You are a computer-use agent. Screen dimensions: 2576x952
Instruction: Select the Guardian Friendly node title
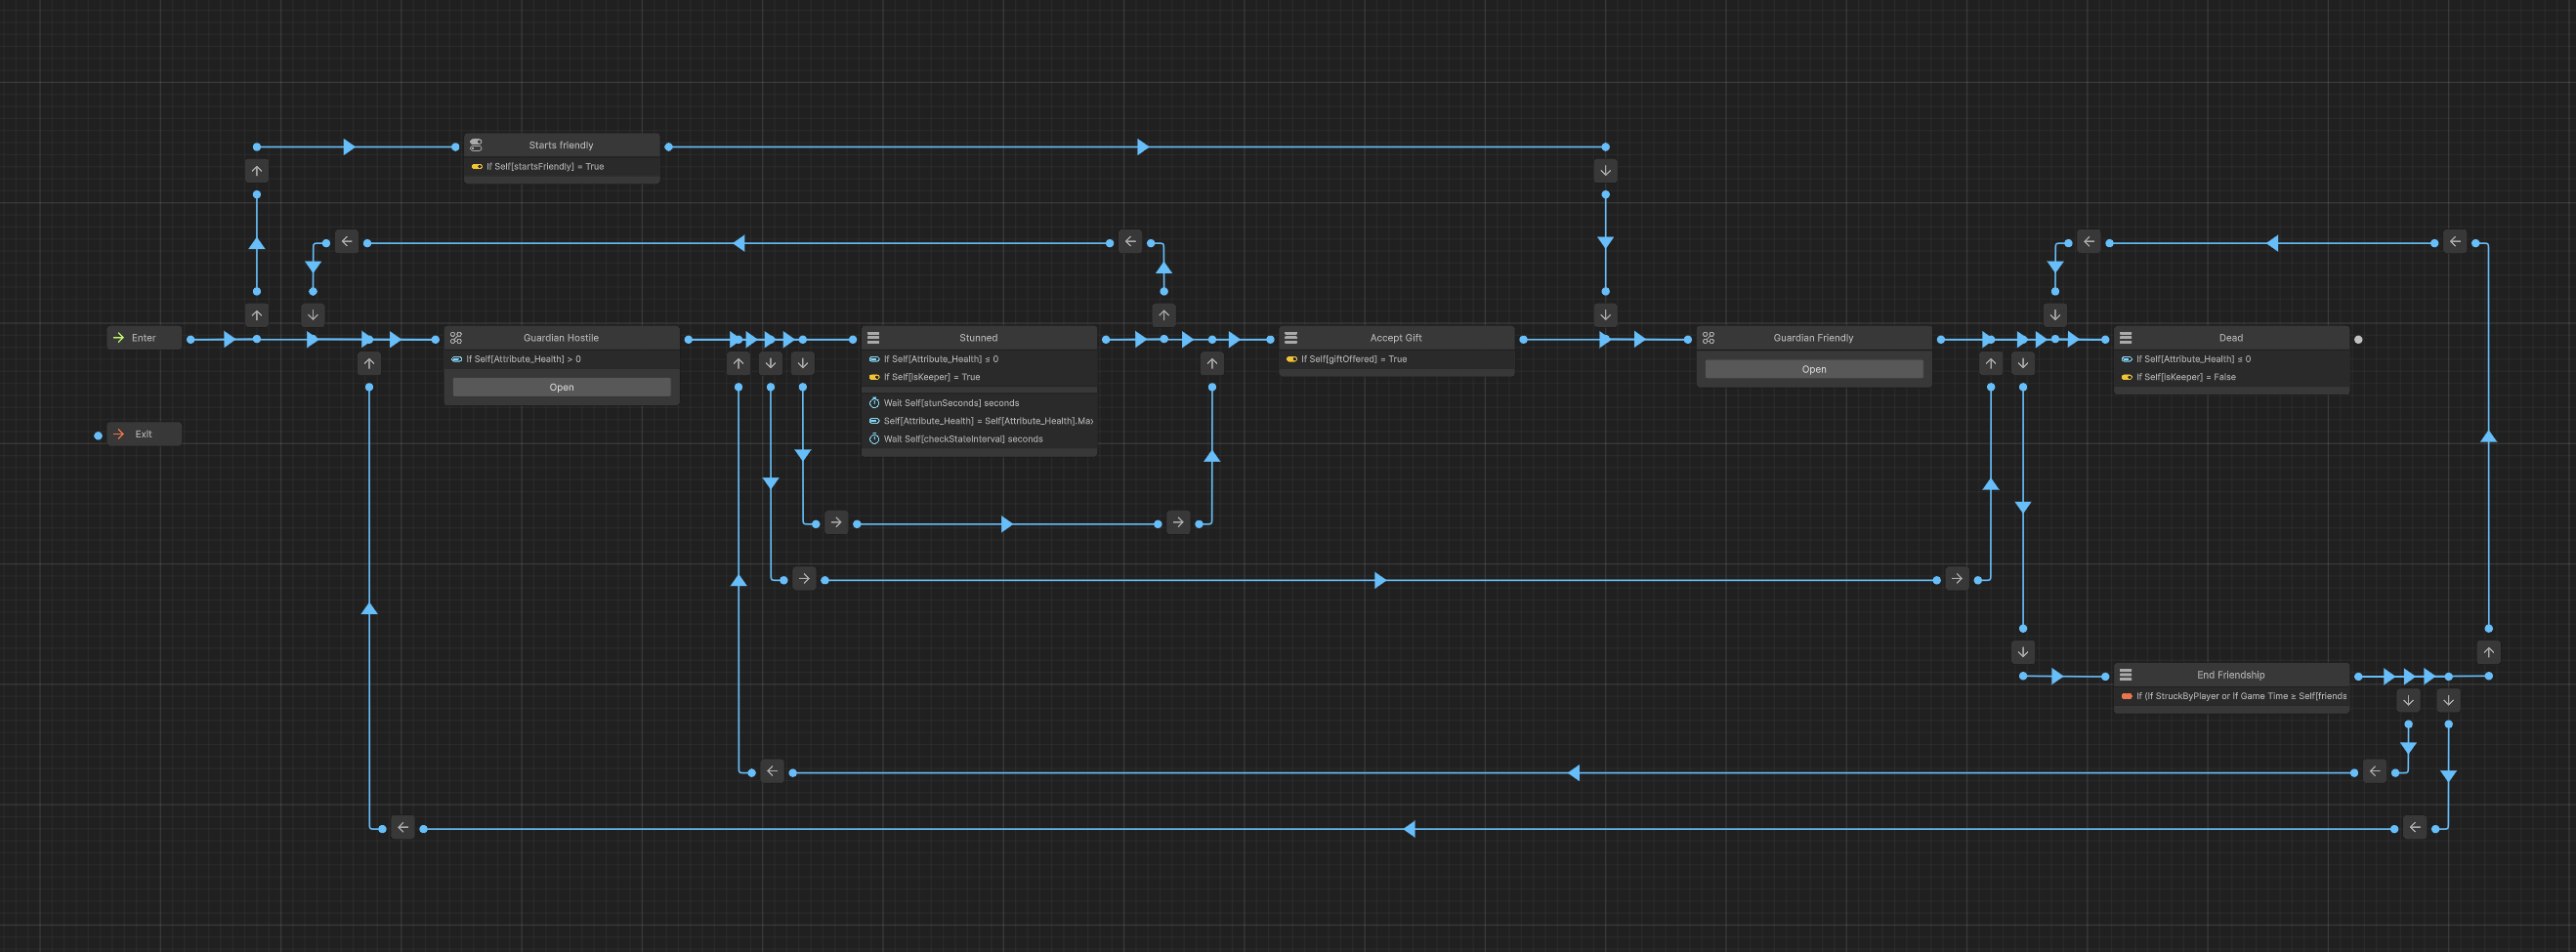pyautogui.click(x=1813, y=338)
